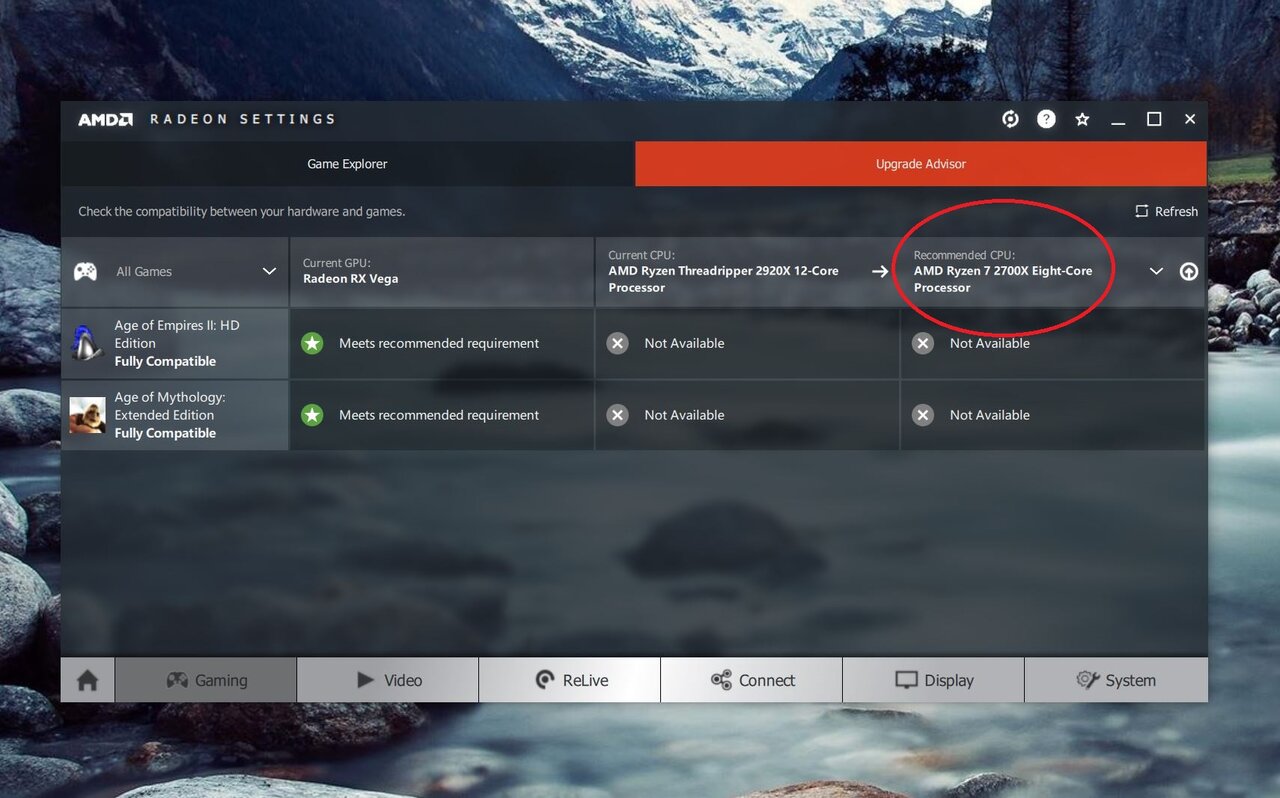
Task: Click the arrow between current and recommended CPU
Action: (880, 271)
